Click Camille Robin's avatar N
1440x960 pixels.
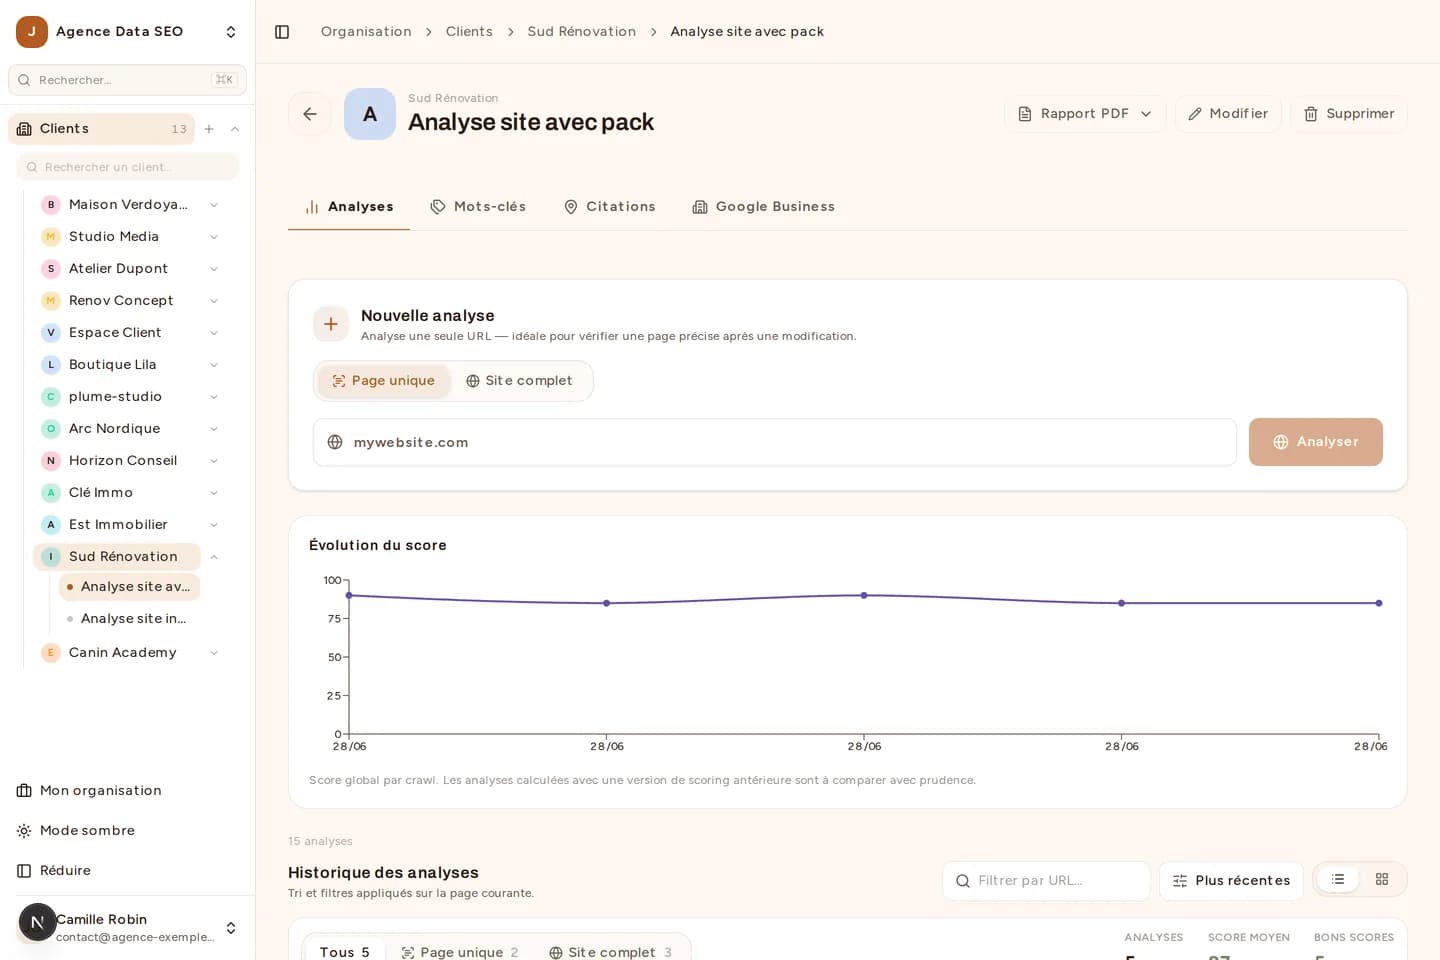tap(37, 922)
